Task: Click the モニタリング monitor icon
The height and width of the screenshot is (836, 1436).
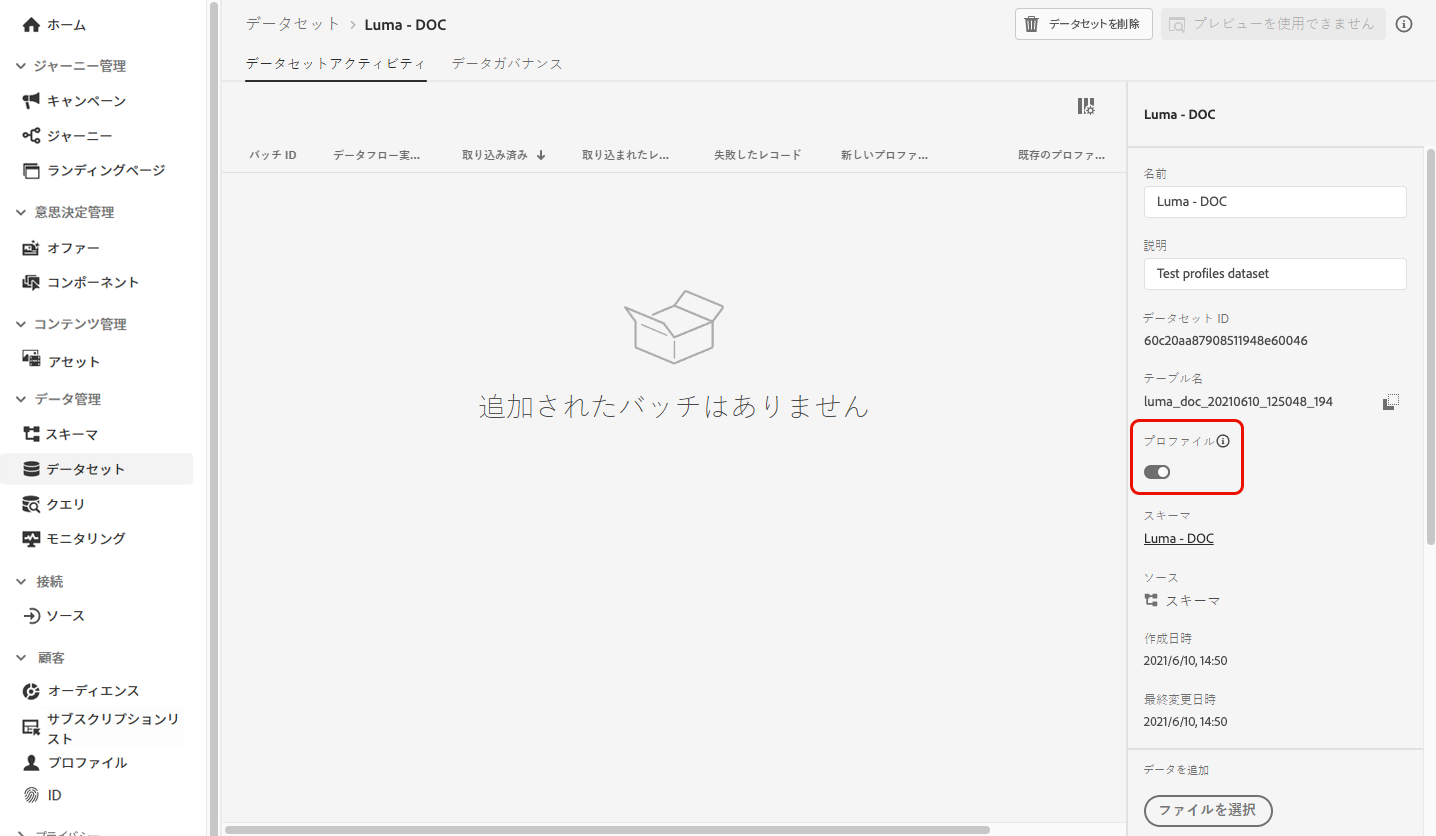Action: click(x=31, y=539)
